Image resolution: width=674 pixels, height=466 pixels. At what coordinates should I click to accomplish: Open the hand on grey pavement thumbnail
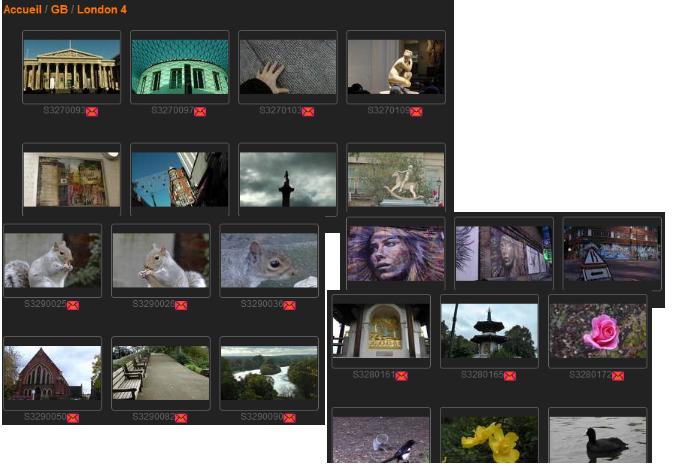(288, 67)
